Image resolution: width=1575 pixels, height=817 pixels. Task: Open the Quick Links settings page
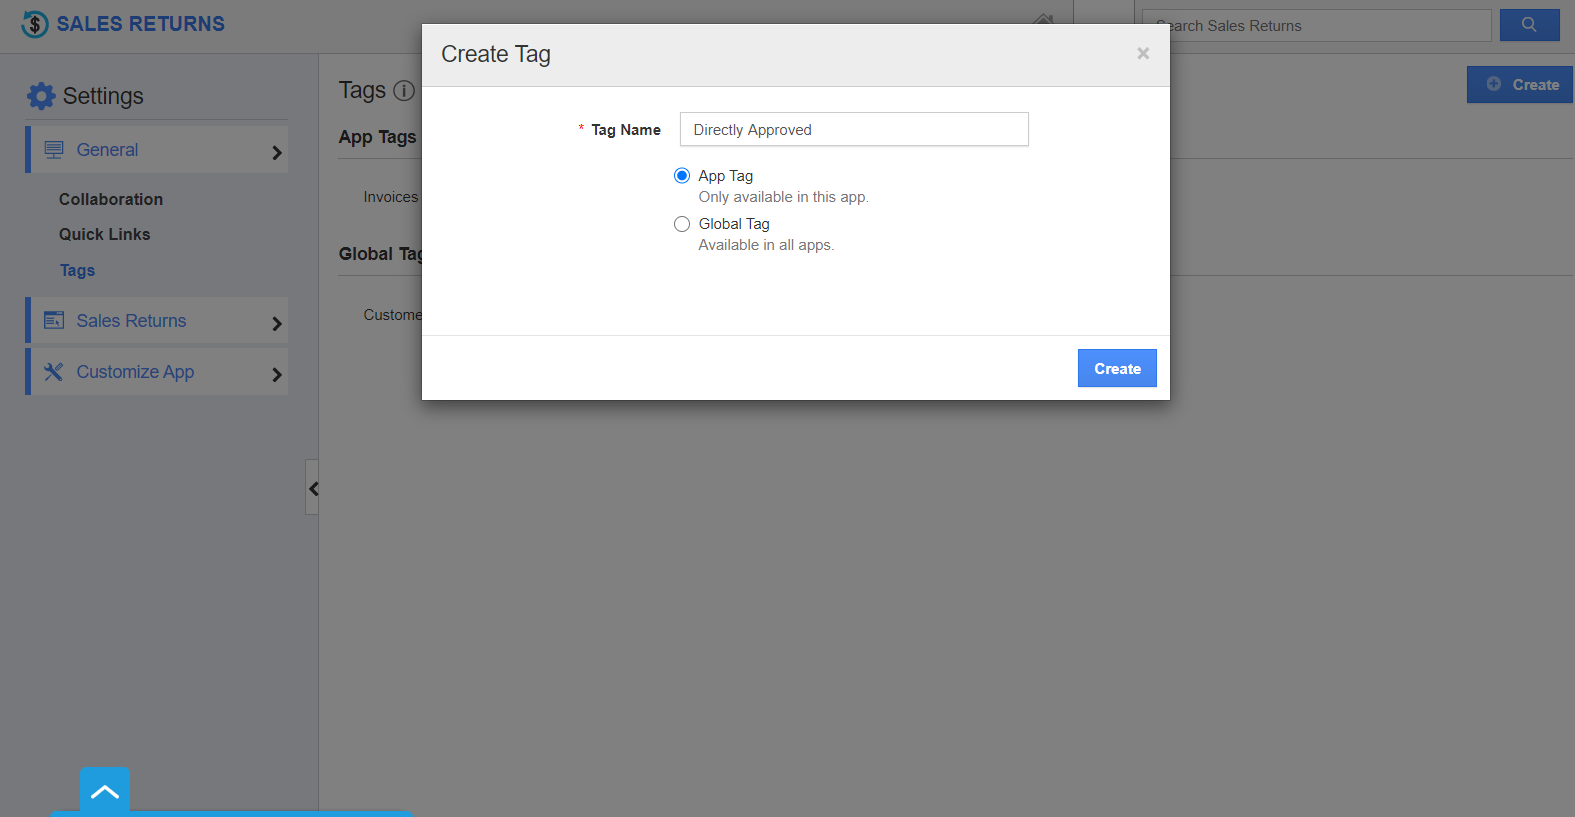104,234
